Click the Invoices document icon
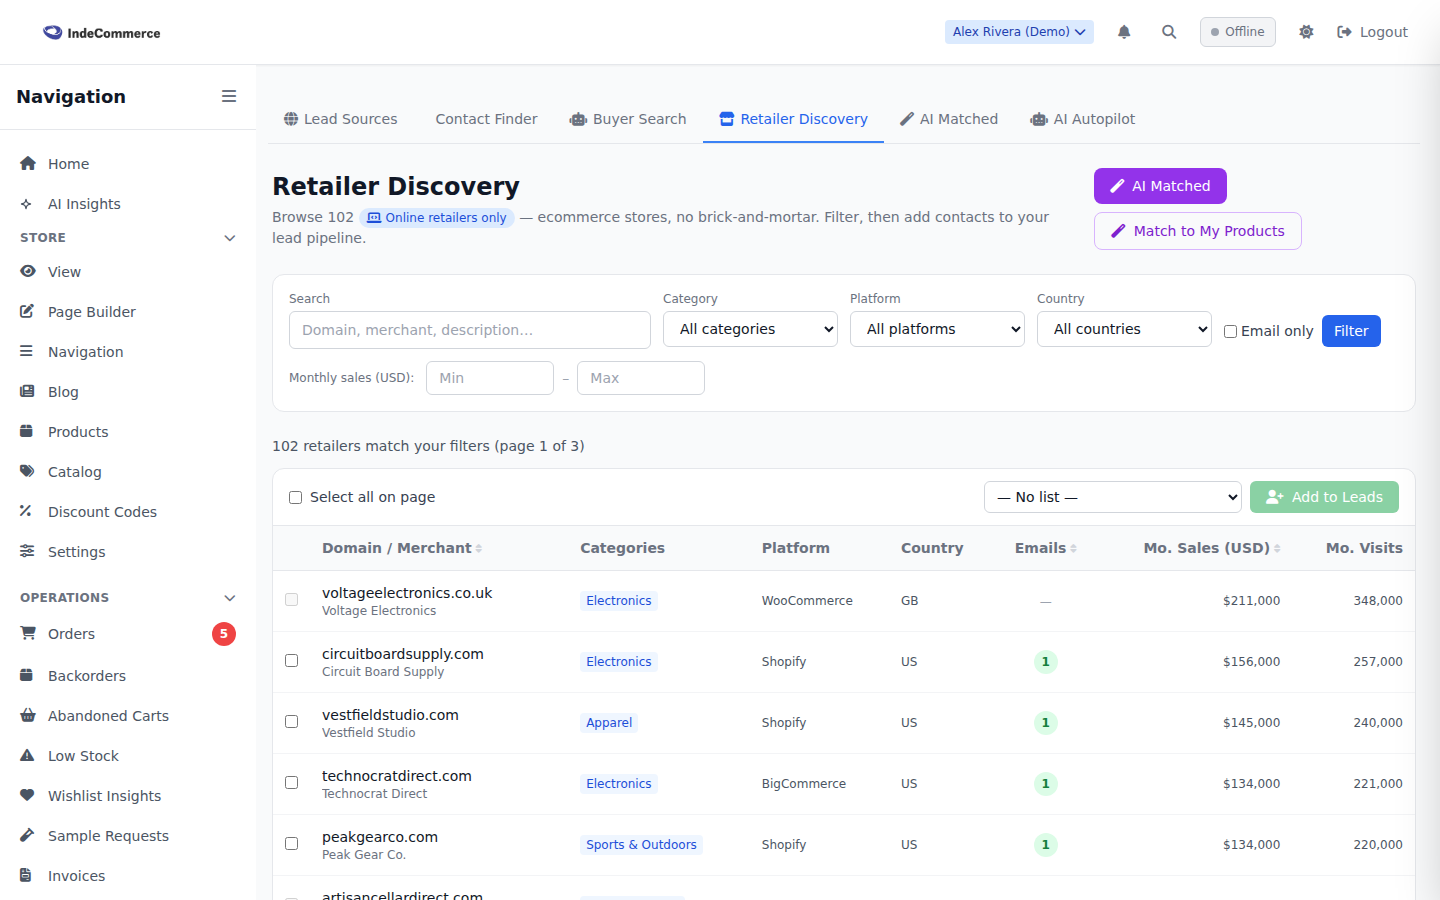Screen dimensions: 1440x900 tap(26, 875)
